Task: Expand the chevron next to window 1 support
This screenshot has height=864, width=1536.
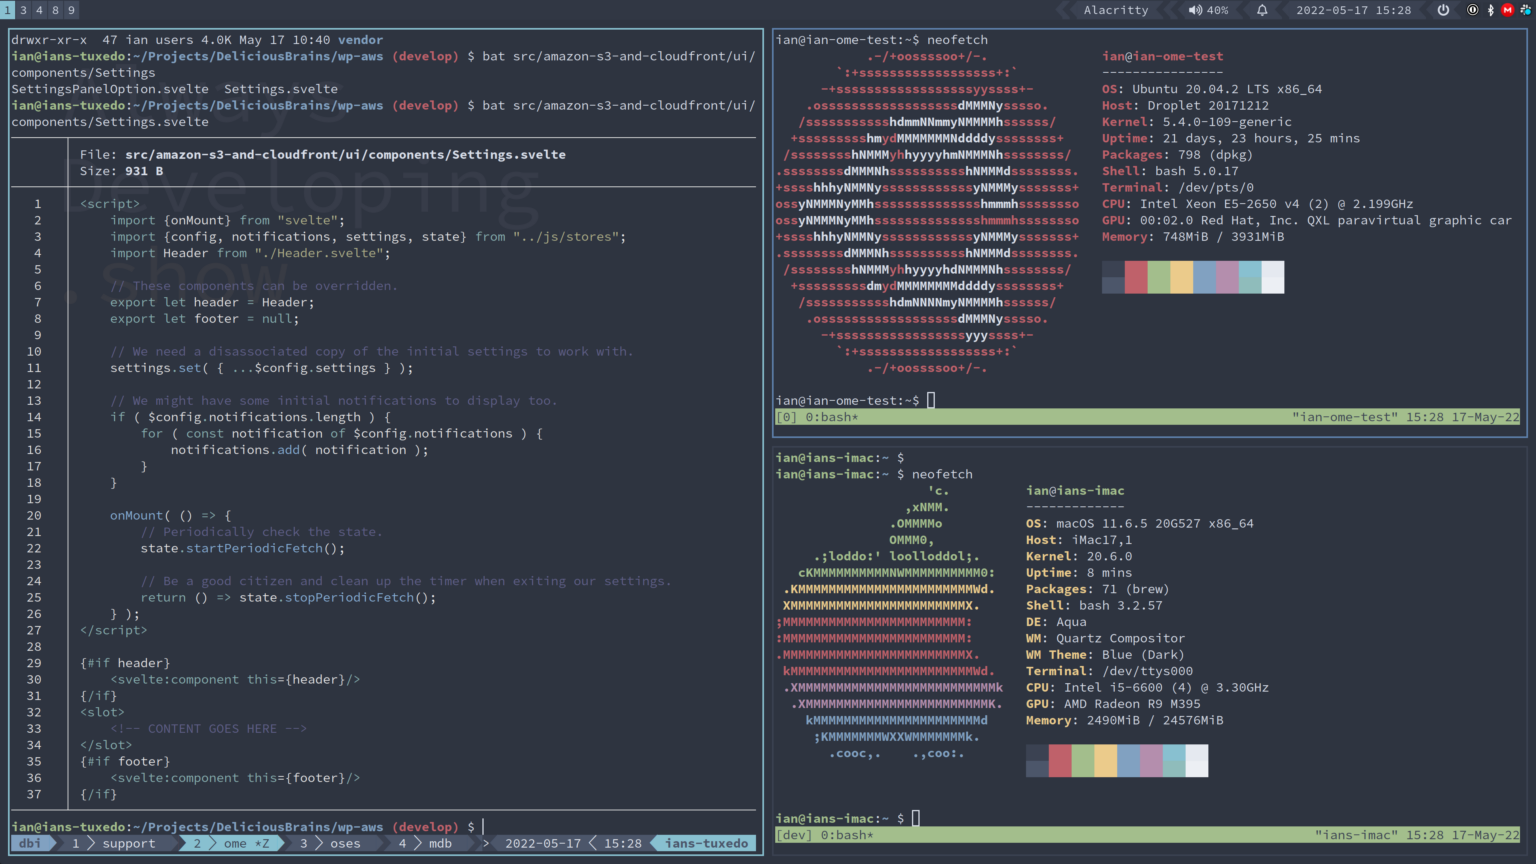Action: coord(90,843)
